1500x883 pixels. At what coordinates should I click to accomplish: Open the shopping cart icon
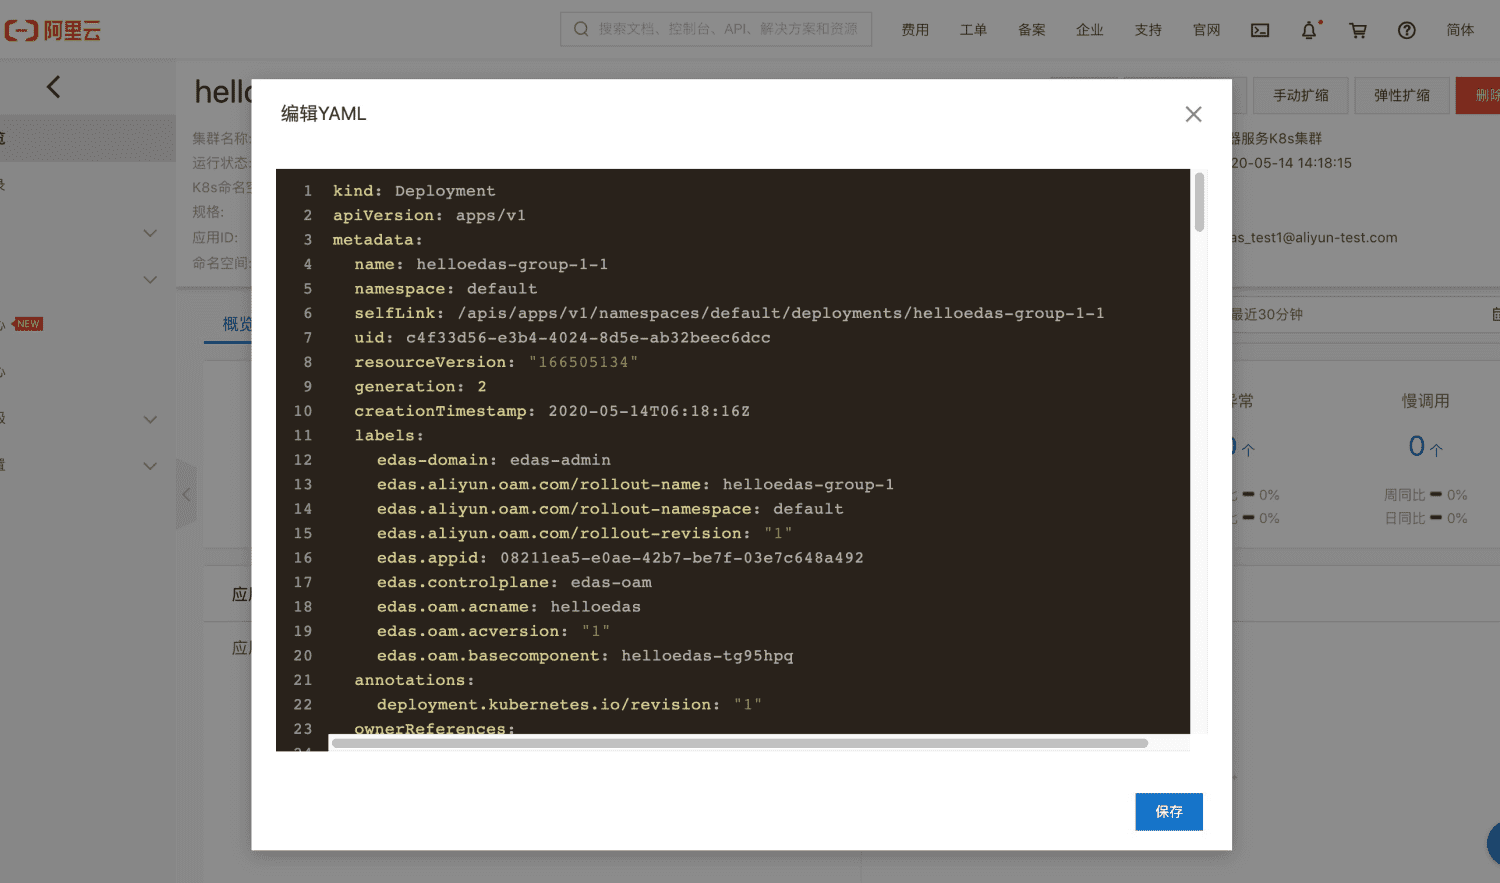click(x=1358, y=30)
